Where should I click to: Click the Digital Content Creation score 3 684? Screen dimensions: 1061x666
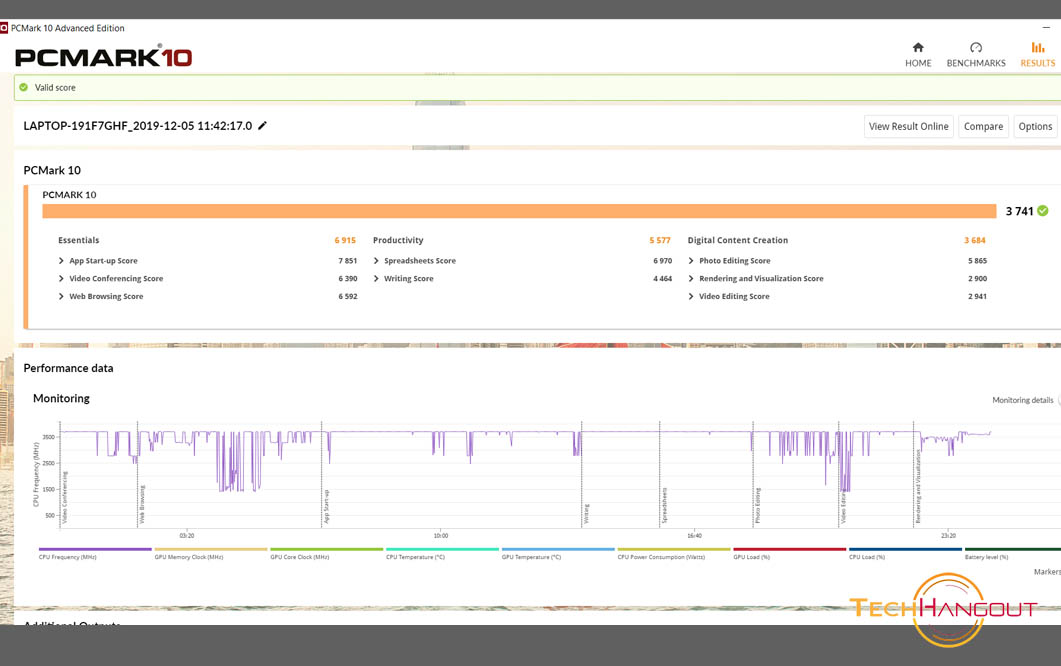975,240
